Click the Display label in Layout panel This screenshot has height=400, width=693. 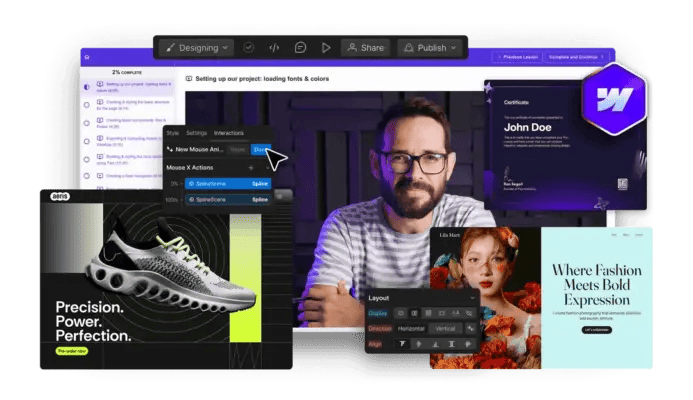click(x=377, y=313)
